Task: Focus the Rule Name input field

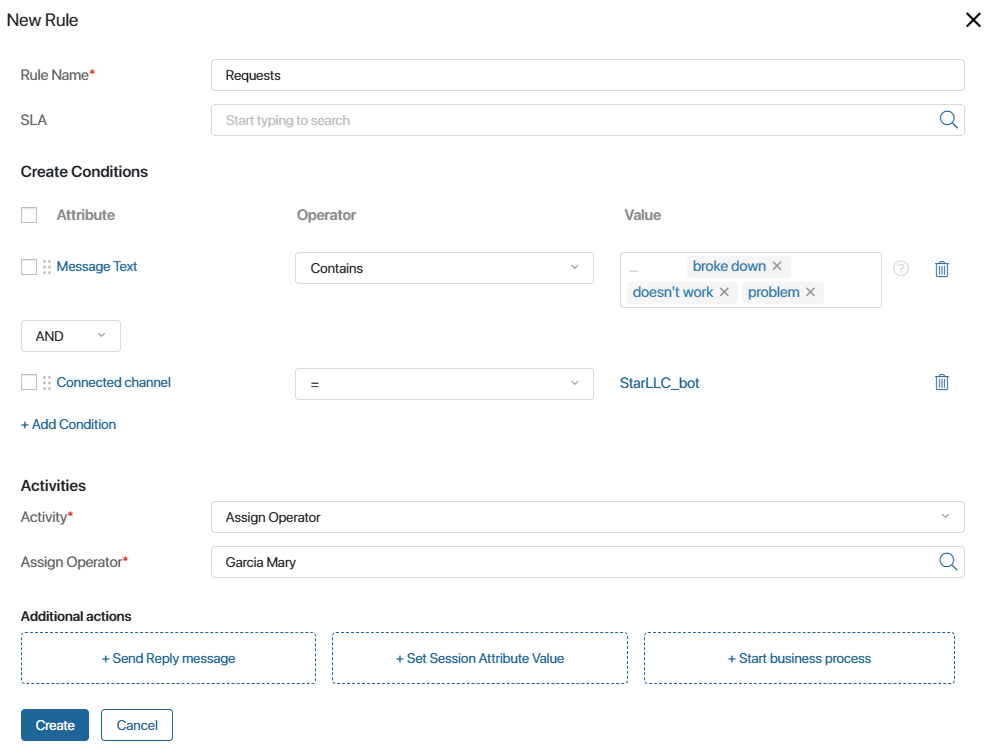Action: click(588, 75)
